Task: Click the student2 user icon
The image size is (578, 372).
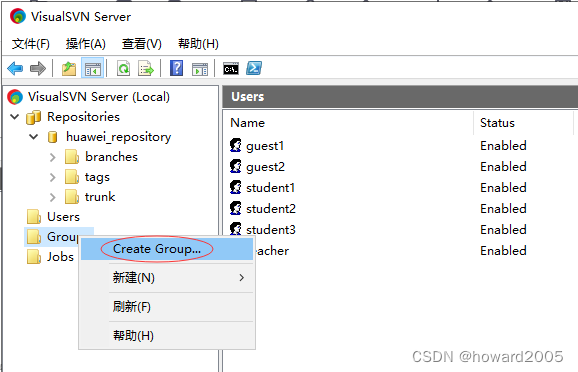Action: tap(236, 209)
